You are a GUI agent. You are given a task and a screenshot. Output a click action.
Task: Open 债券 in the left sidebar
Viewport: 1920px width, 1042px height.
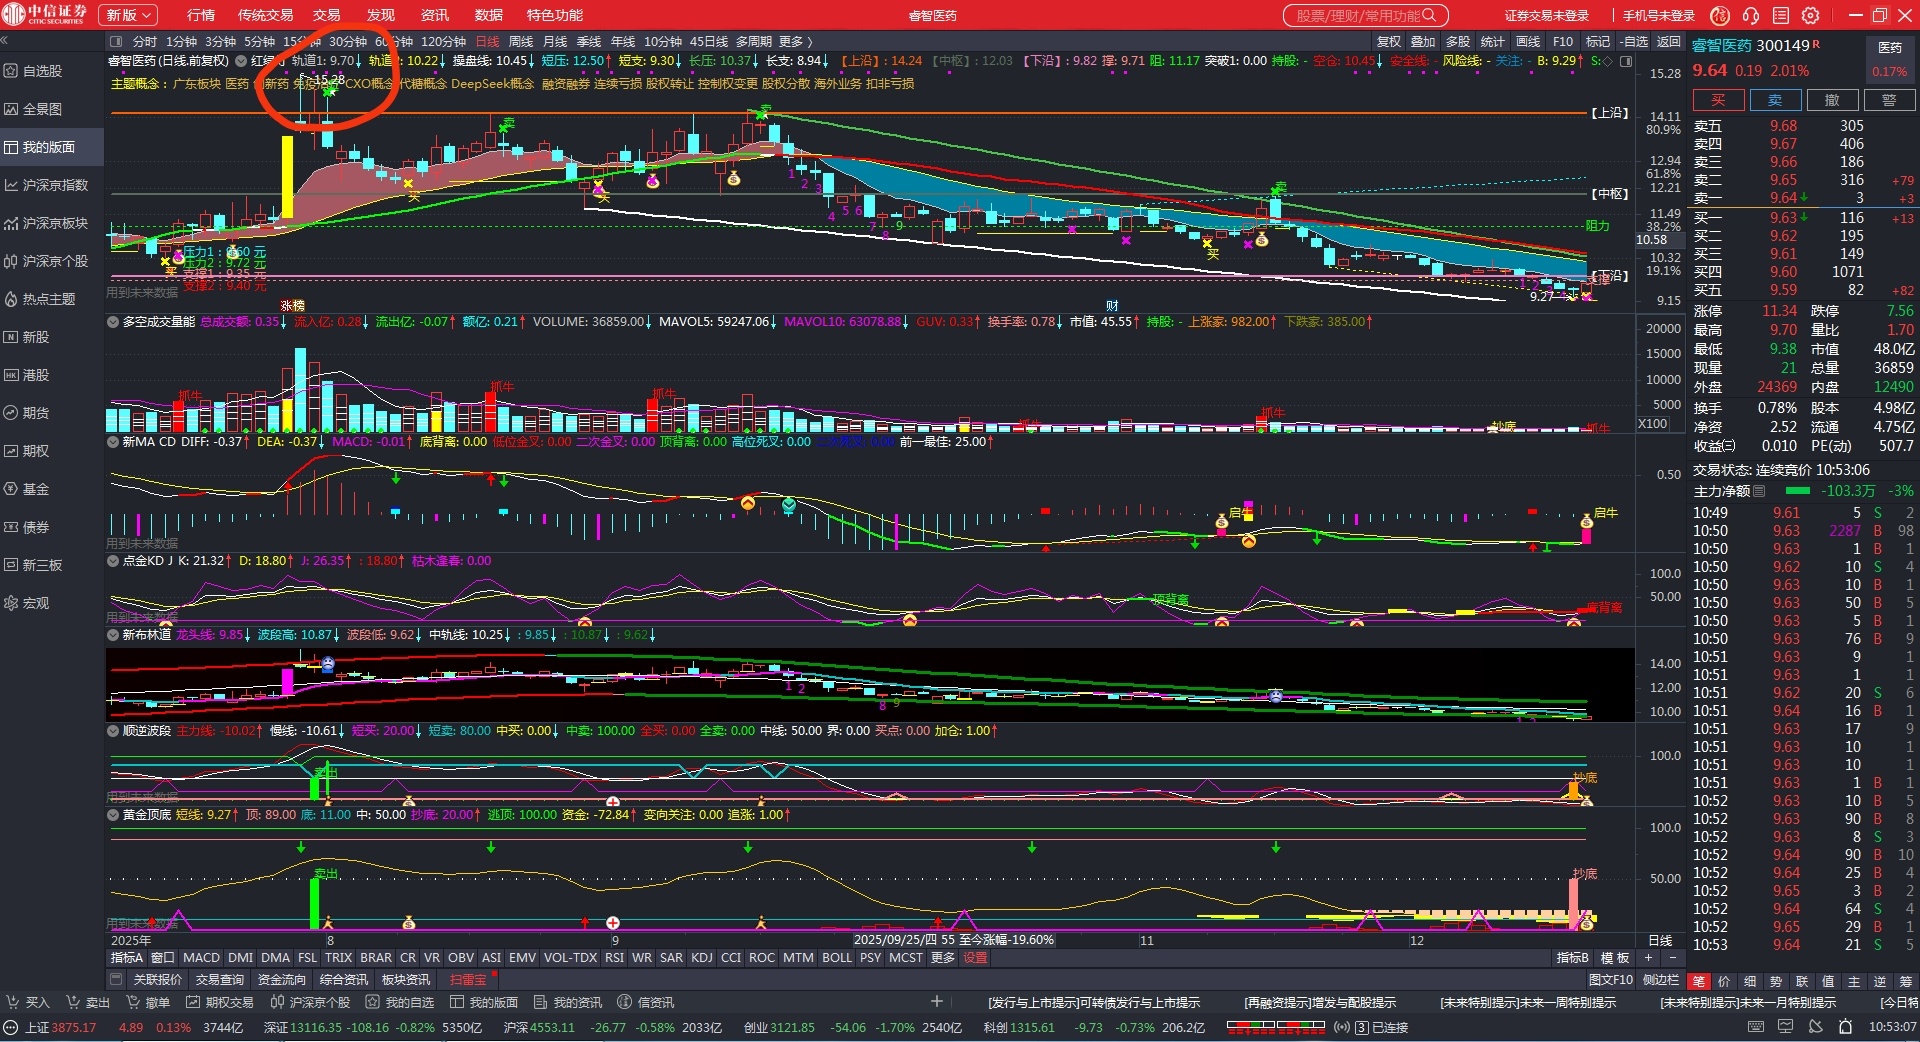pyautogui.click(x=28, y=527)
